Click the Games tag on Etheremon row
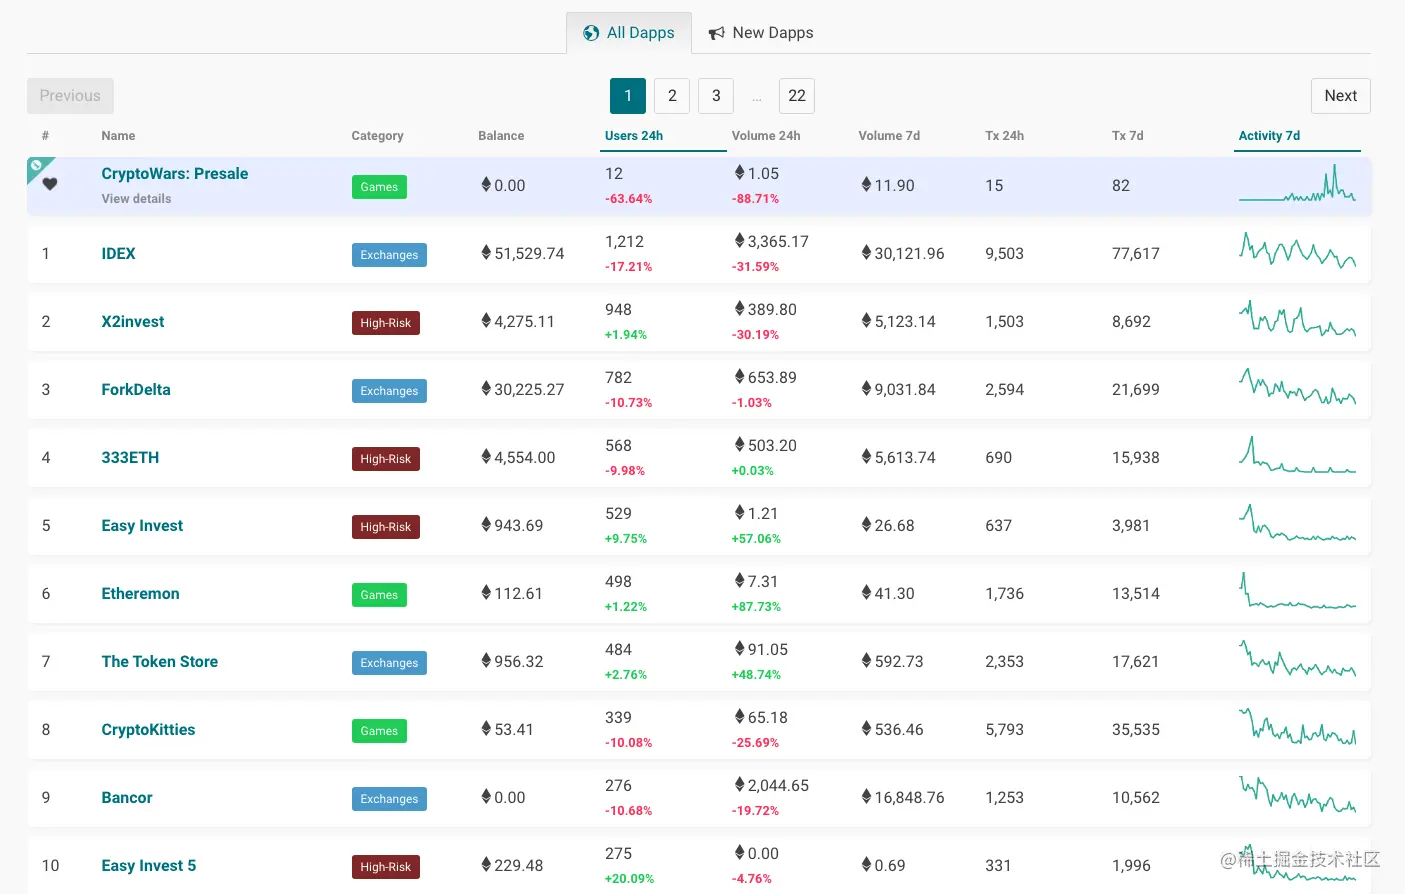Image resolution: width=1405 pixels, height=894 pixels. tap(379, 595)
